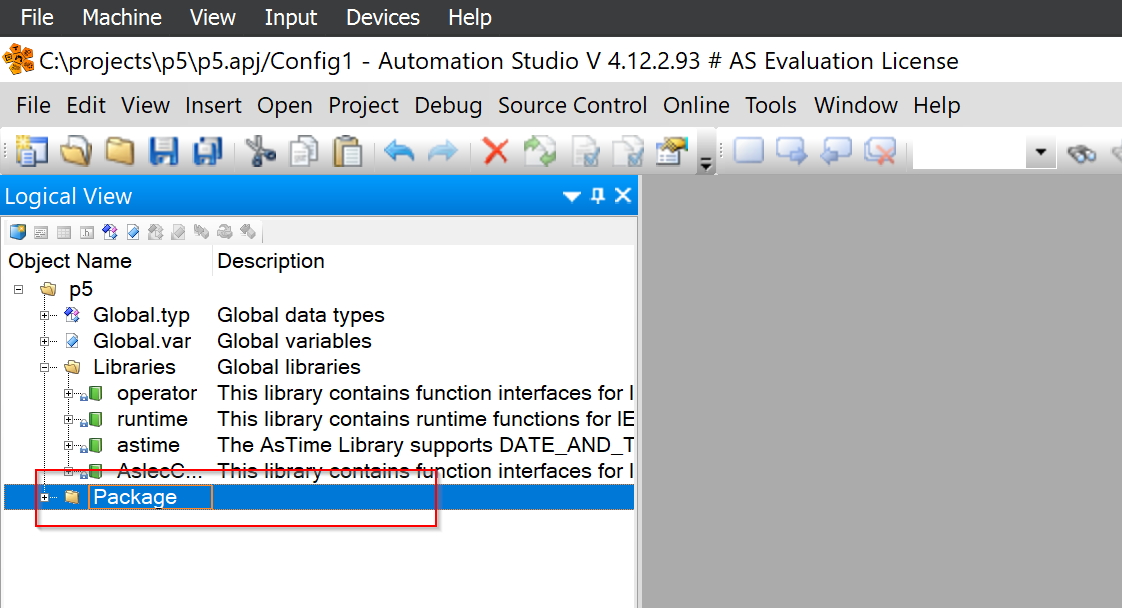Open the Insert menu

(x=213, y=105)
